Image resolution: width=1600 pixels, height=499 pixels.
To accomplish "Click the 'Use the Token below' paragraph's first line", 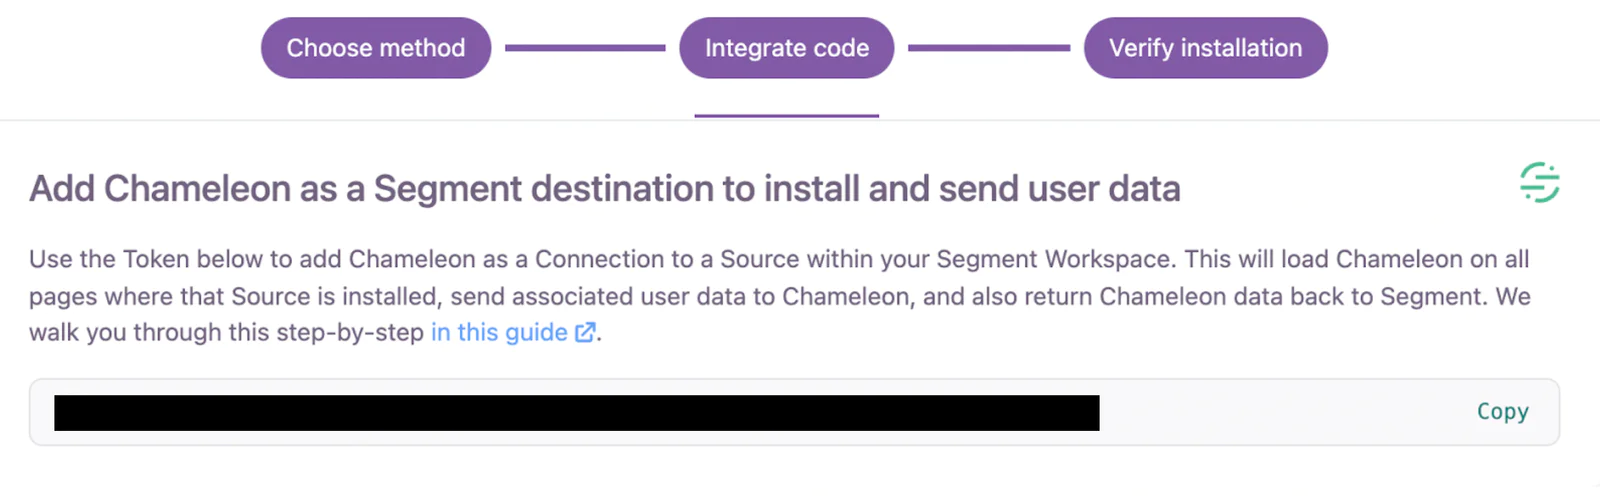I will coord(600,260).
